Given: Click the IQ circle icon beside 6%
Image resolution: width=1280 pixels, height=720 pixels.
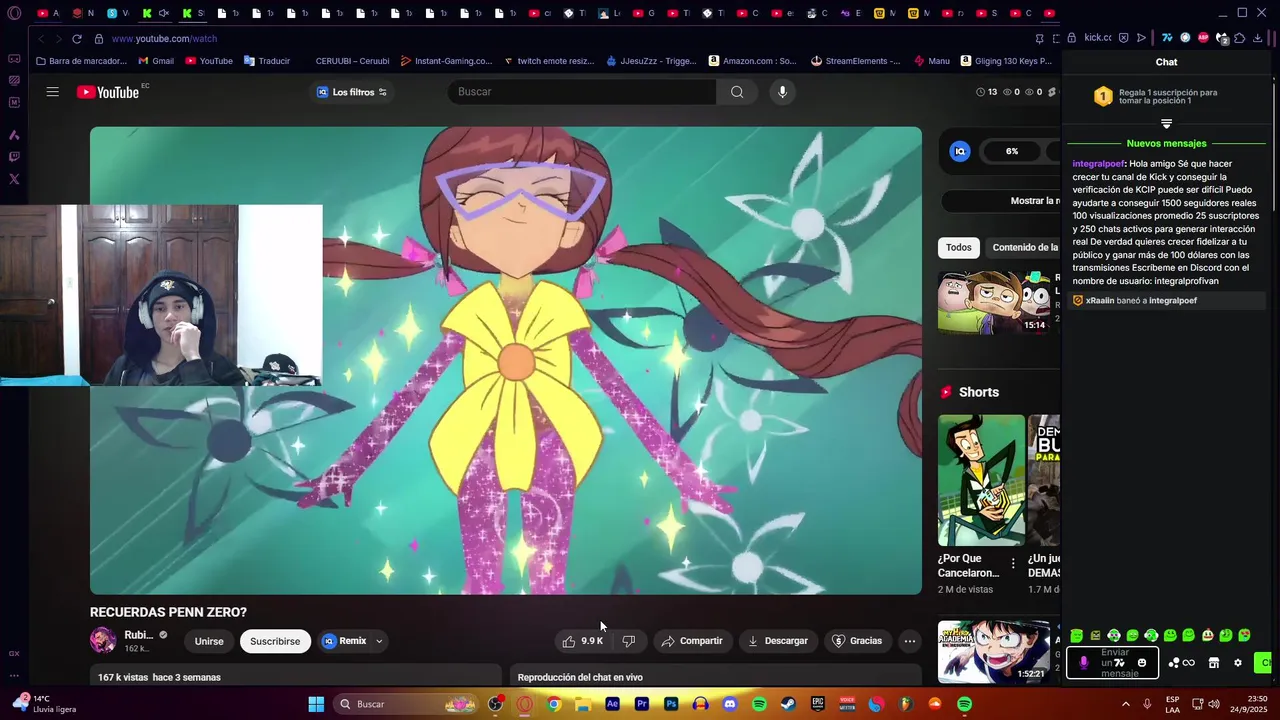Looking at the screenshot, I should tap(960, 151).
